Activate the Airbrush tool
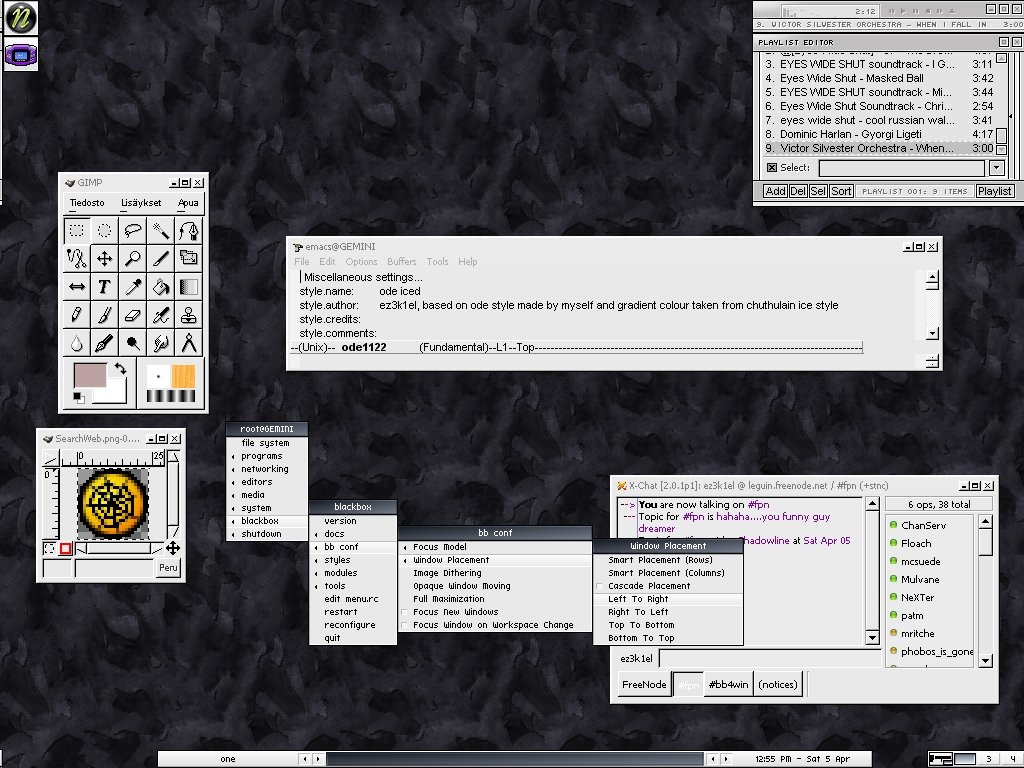1024x768 pixels. click(161, 315)
